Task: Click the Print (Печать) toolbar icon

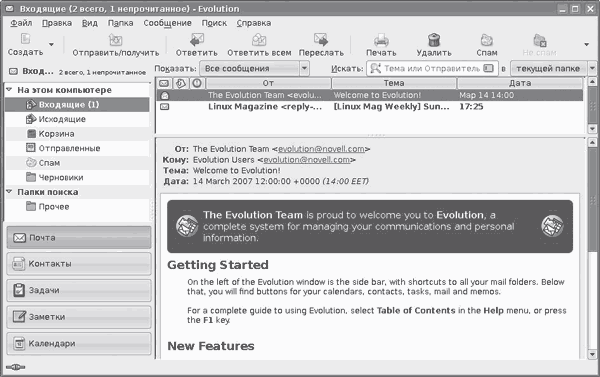Action: (381, 39)
